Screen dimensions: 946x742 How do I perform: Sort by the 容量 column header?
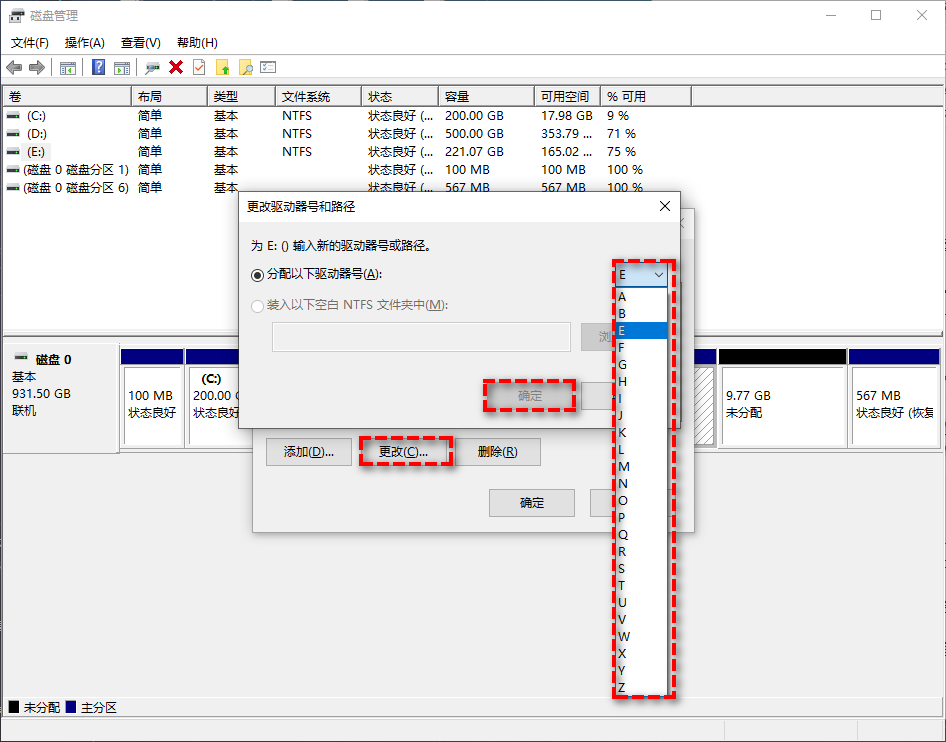point(486,97)
